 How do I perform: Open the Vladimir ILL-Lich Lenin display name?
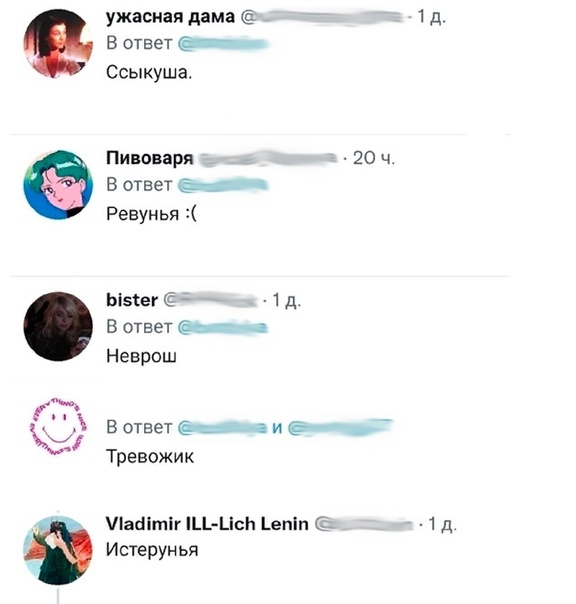point(207,524)
